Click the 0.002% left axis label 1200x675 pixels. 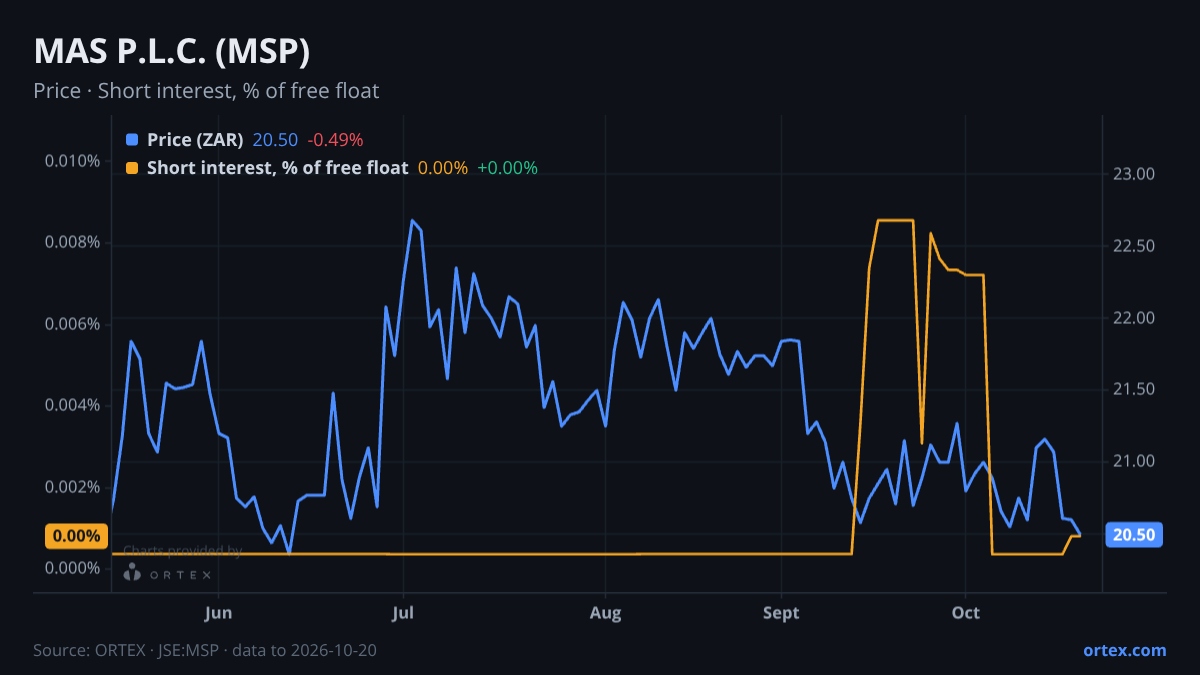point(72,487)
